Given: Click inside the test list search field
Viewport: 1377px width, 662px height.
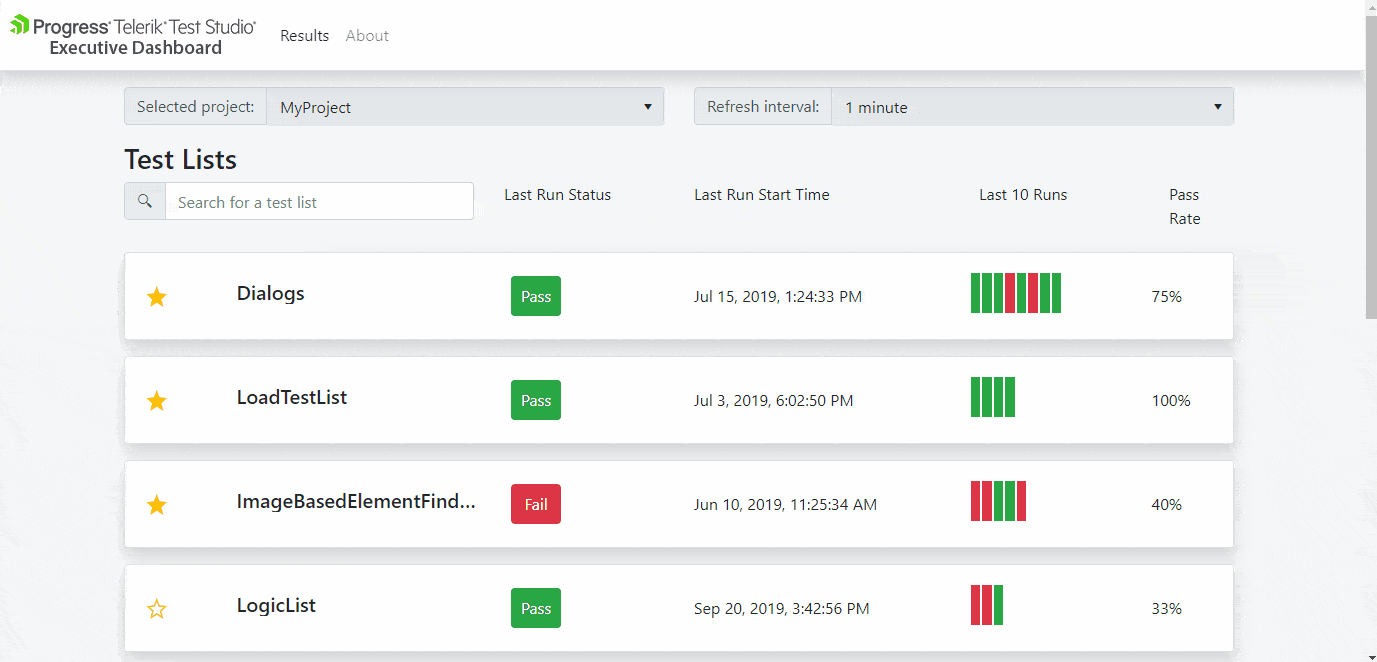Looking at the screenshot, I should click(319, 201).
